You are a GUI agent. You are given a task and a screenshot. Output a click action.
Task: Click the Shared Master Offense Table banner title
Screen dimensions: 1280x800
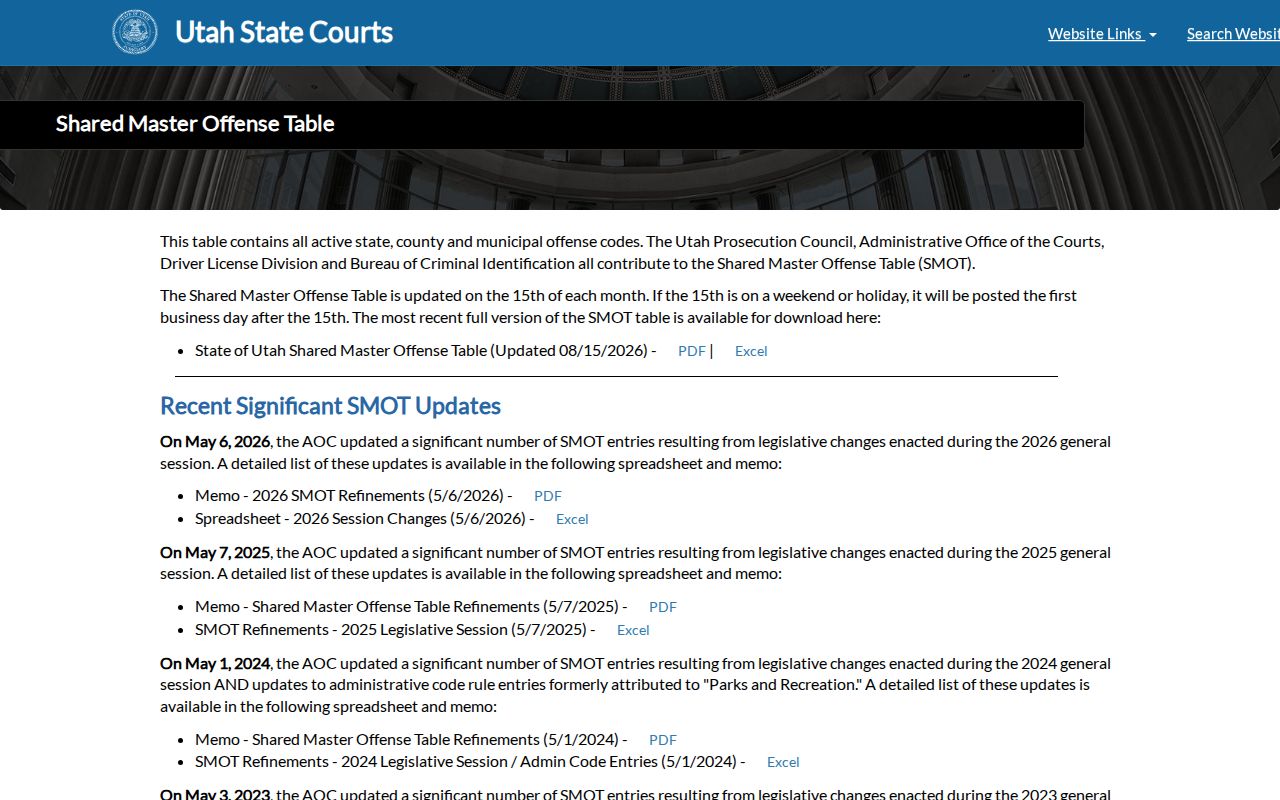tap(195, 124)
